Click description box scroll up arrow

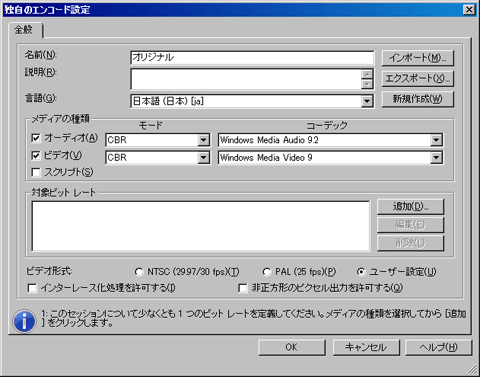(367, 74)
